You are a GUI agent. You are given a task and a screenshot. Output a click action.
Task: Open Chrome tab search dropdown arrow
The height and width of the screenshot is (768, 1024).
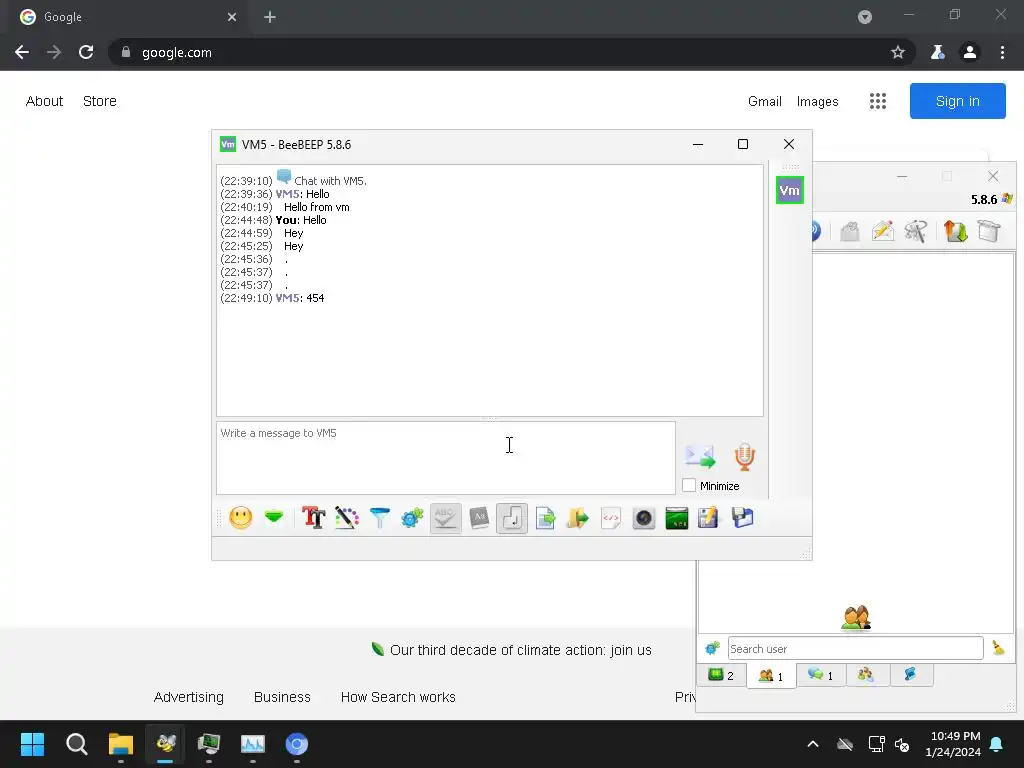[x=865, y=17]
